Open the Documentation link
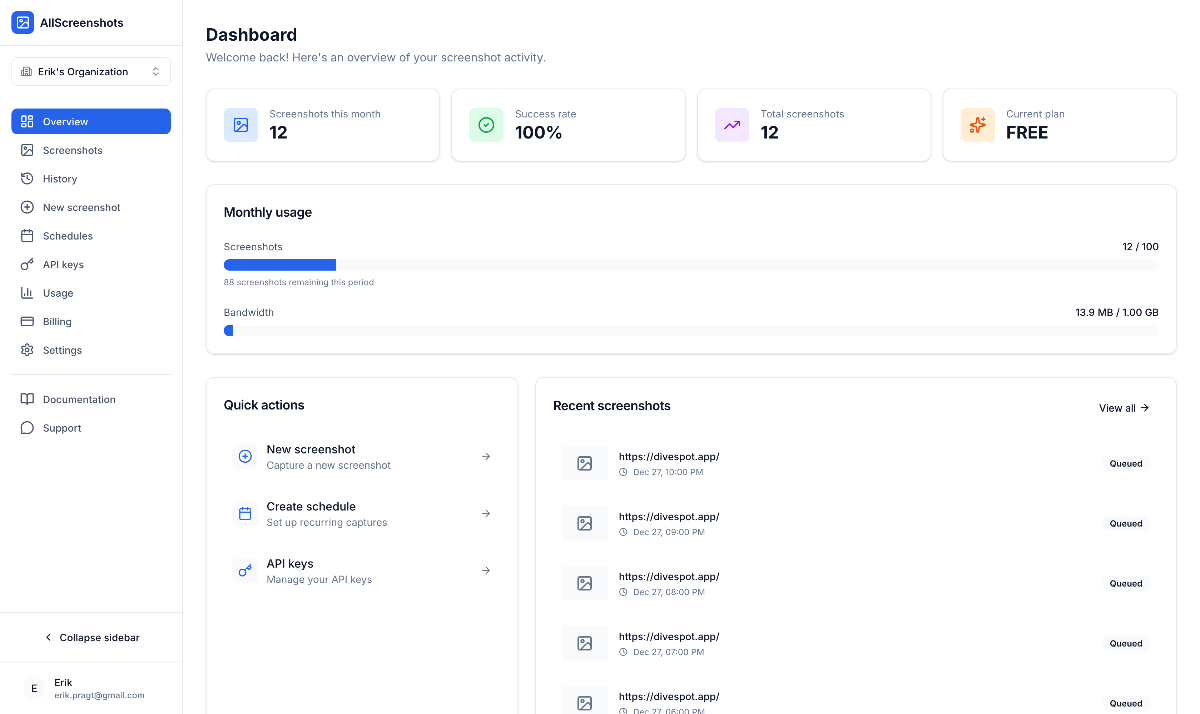1200x714 pixels. [x=79, y=399]
